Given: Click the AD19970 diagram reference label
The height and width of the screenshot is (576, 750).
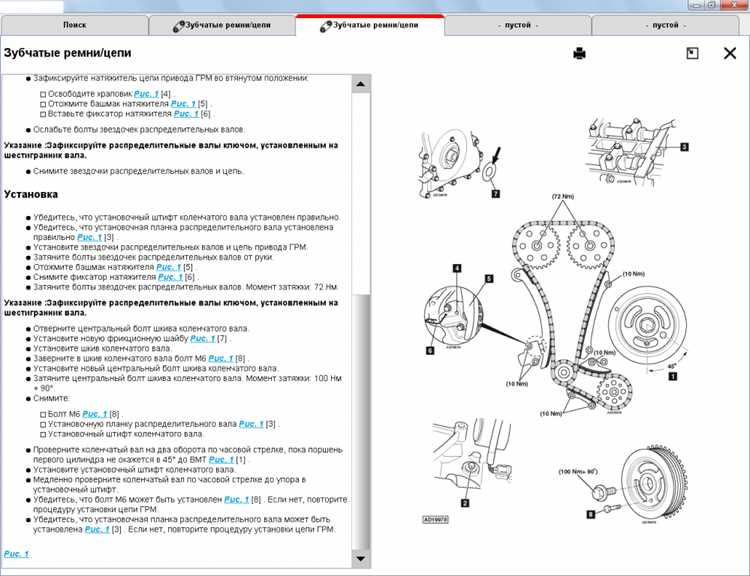Looking at the screenshot, I should [435, 519].
